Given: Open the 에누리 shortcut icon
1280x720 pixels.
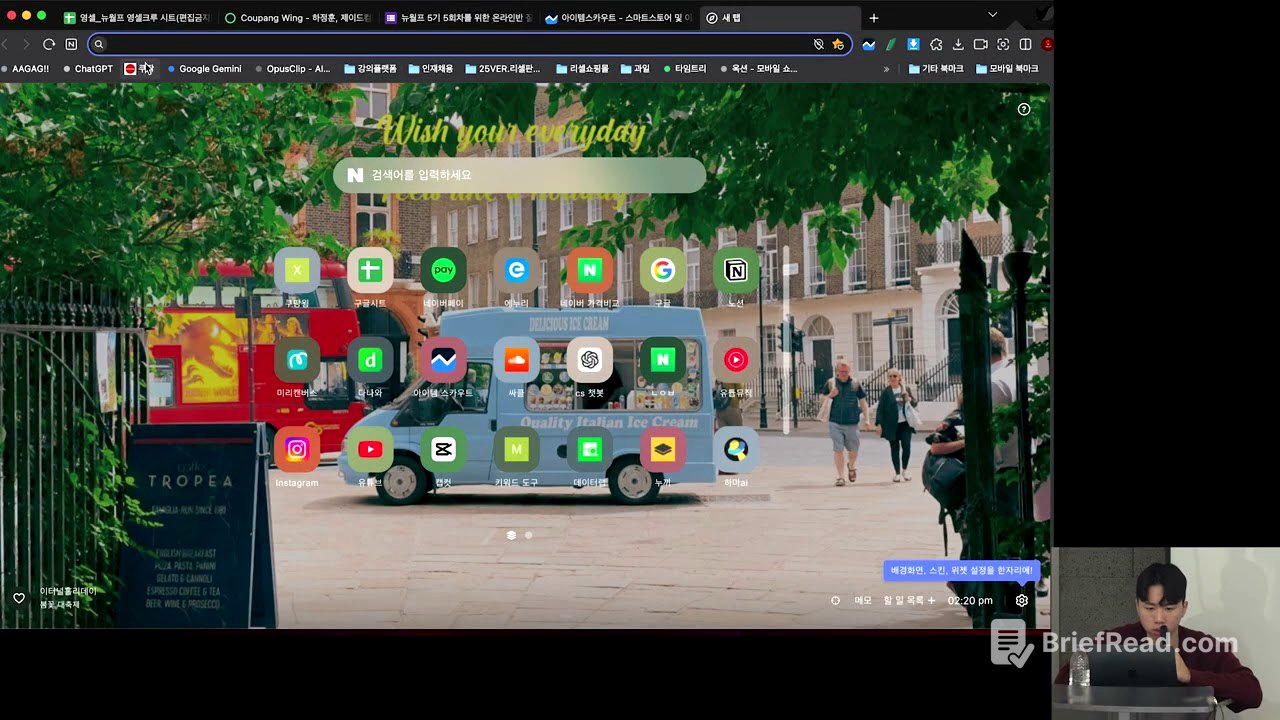Looking at the screenshot, I should coord(516,270).
